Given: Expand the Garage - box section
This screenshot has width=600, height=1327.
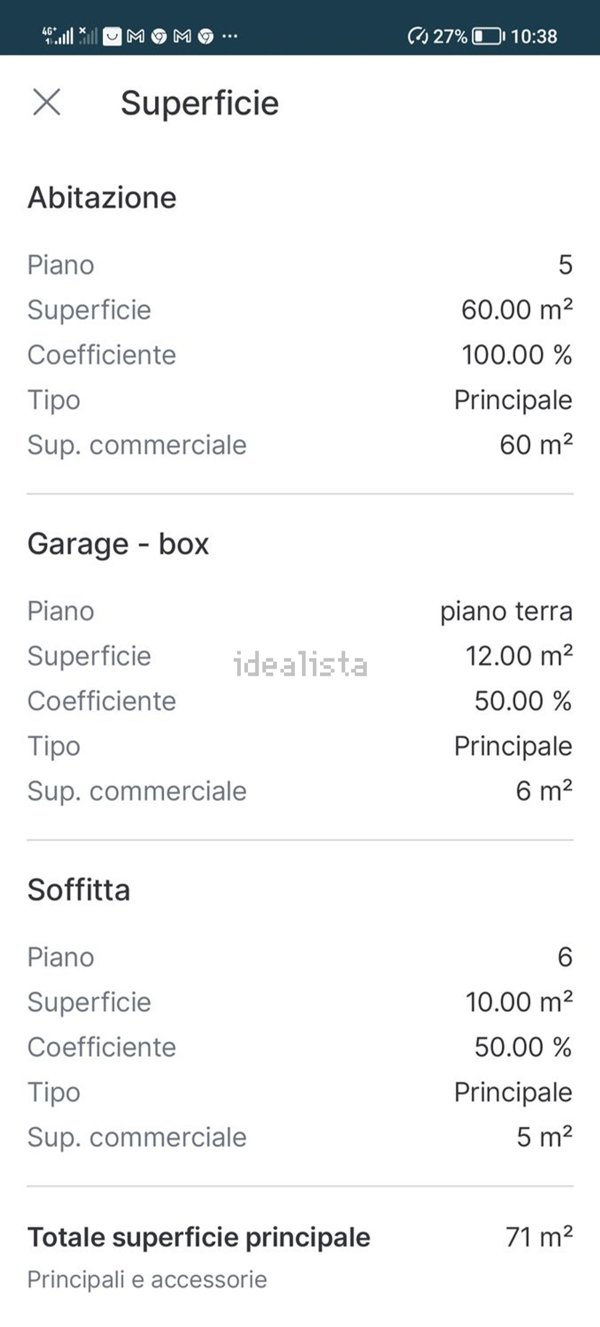Looking at the screenshot, I should click(x=118, y=543).
